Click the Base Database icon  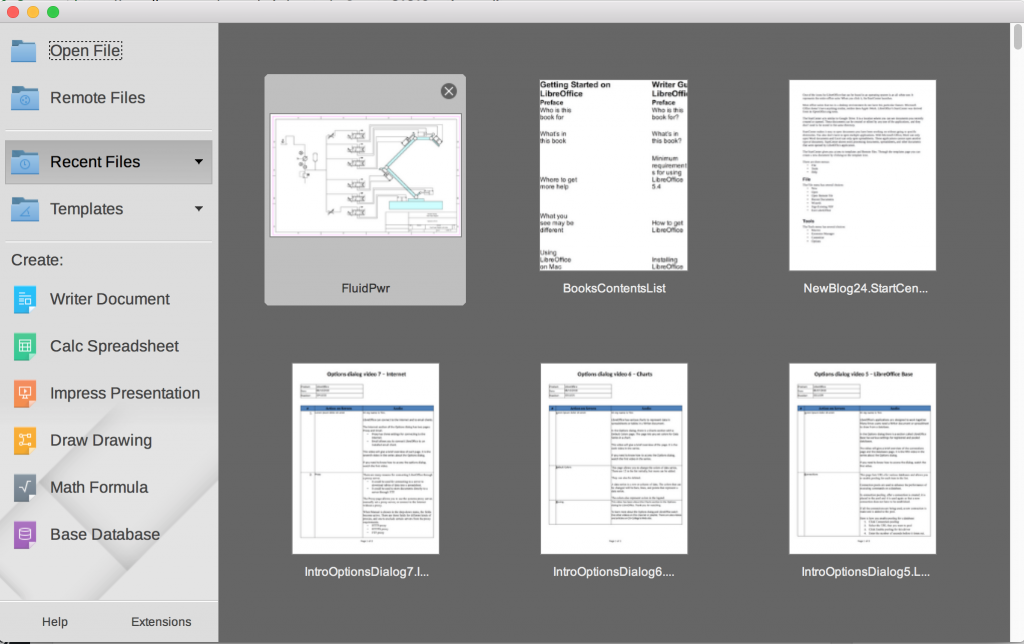25,535
